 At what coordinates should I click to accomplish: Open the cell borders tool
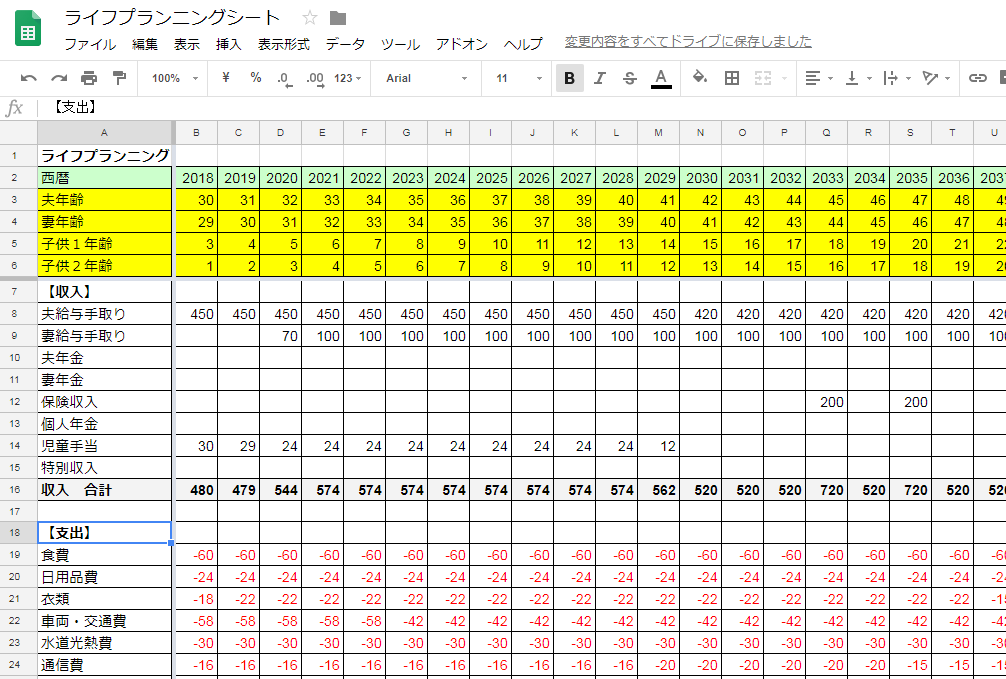(x=732, y=78)
